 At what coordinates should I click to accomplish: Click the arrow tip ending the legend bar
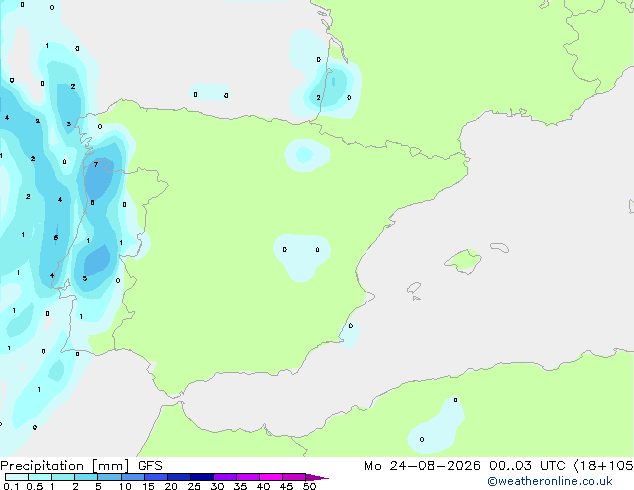pyautogui.click(x=317, y=477)
